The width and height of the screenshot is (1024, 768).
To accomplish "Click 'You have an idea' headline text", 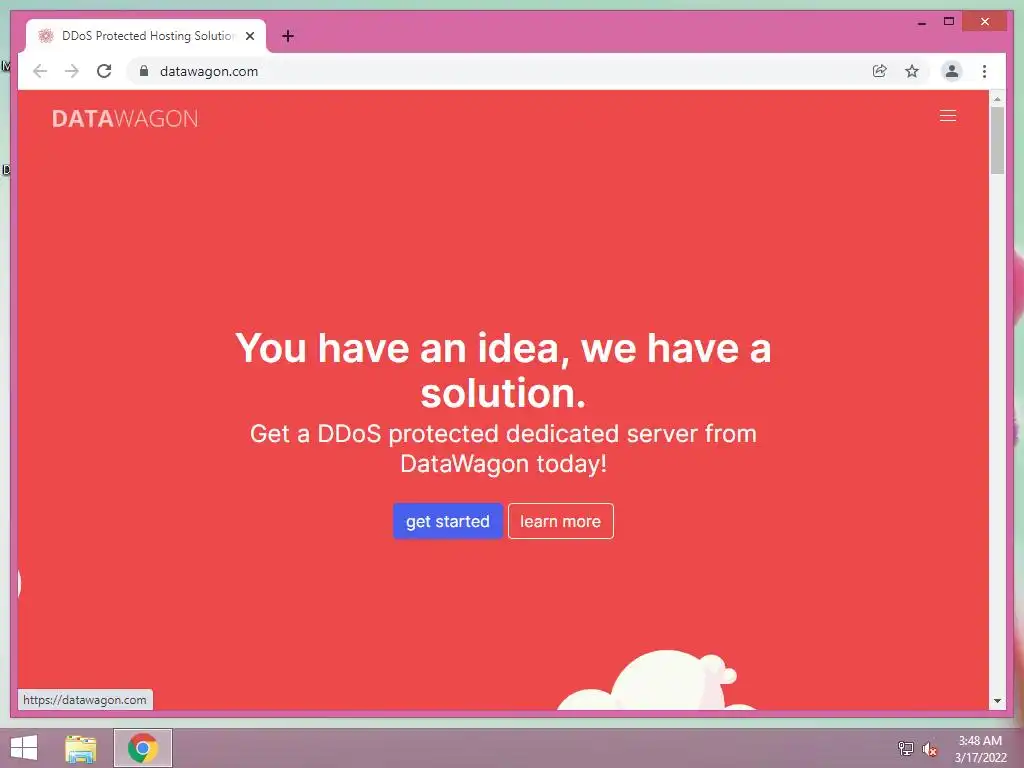I will tap(503, 370).
